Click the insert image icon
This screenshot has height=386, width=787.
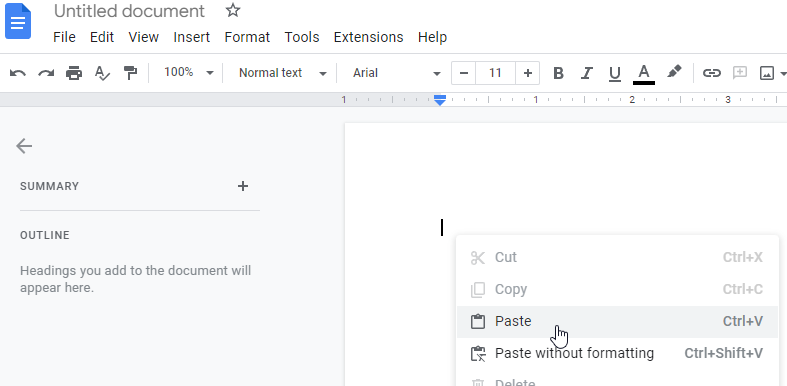pyautogui.click(x=767, y=73)
